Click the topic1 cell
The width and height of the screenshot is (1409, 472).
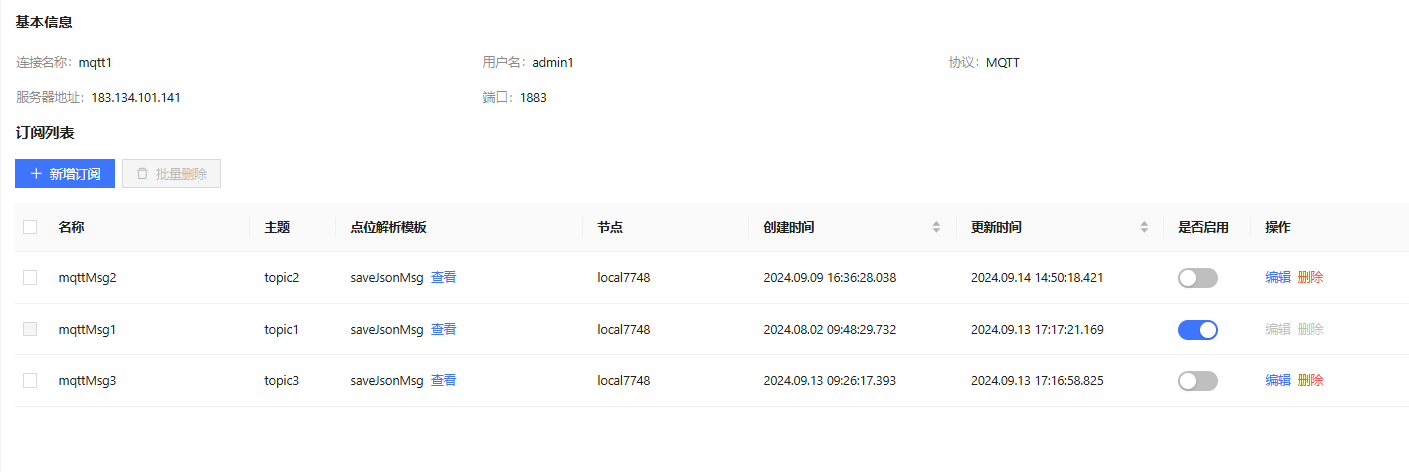282,329
